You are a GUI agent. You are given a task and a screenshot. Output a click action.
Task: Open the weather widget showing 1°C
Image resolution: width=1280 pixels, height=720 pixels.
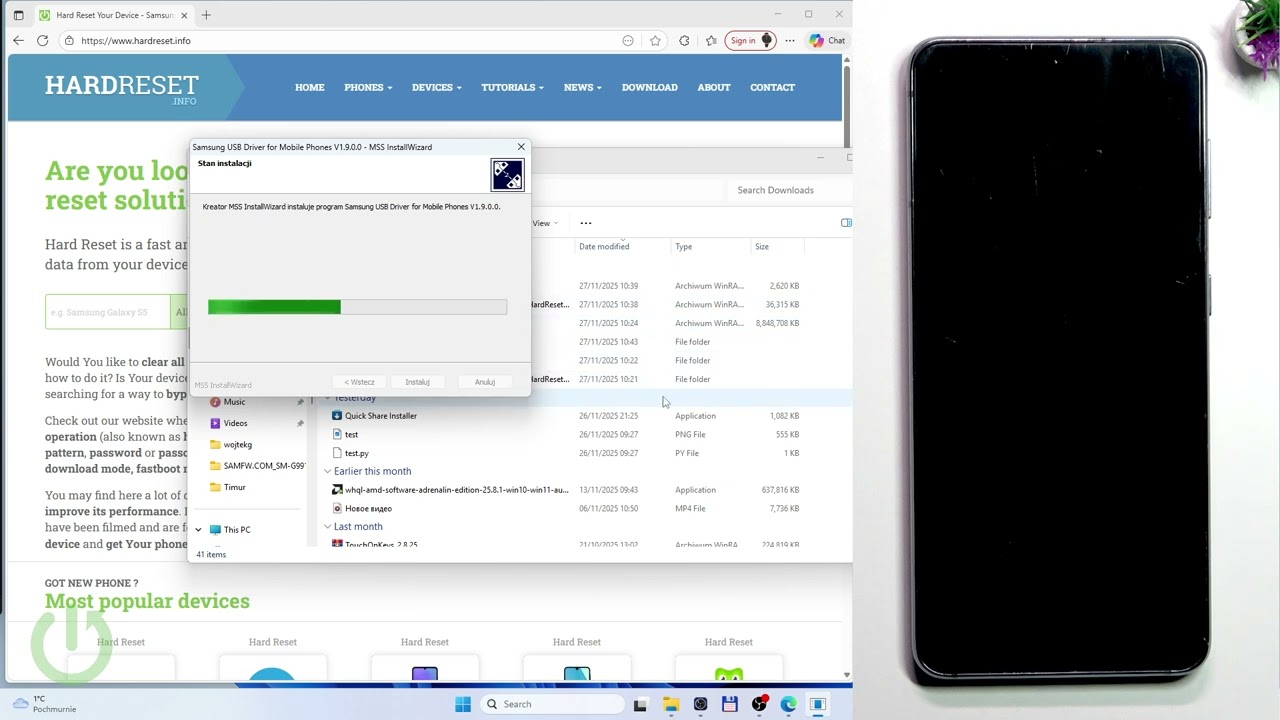click(44, 704)
